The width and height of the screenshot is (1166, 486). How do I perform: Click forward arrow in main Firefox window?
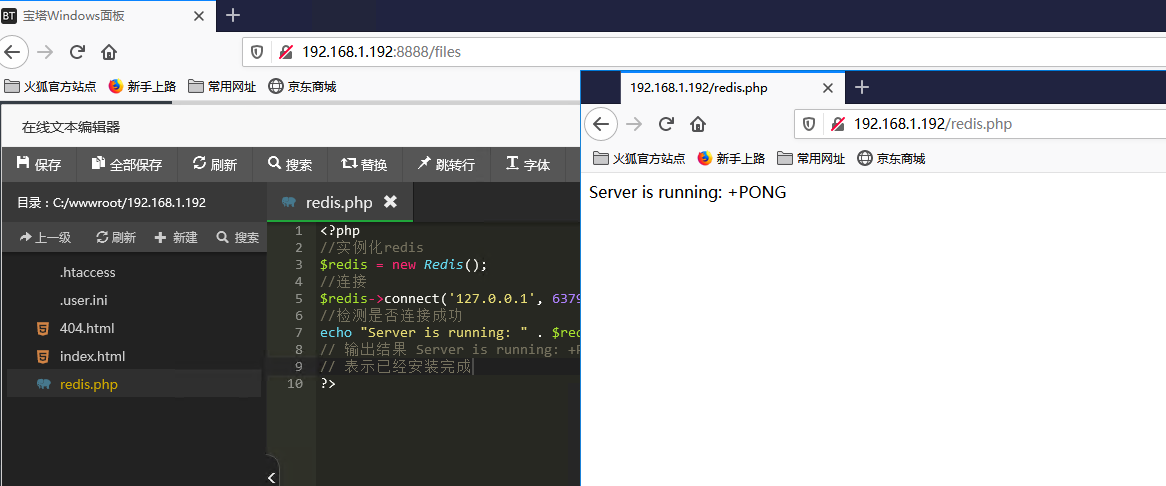point(45,52)
